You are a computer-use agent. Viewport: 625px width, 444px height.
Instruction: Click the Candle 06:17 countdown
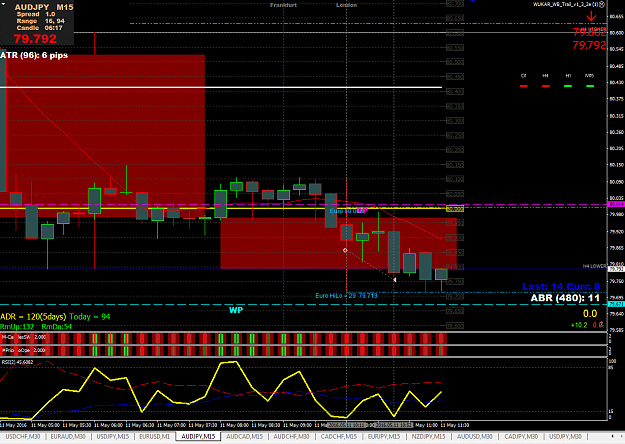click(x=39, y=28)
